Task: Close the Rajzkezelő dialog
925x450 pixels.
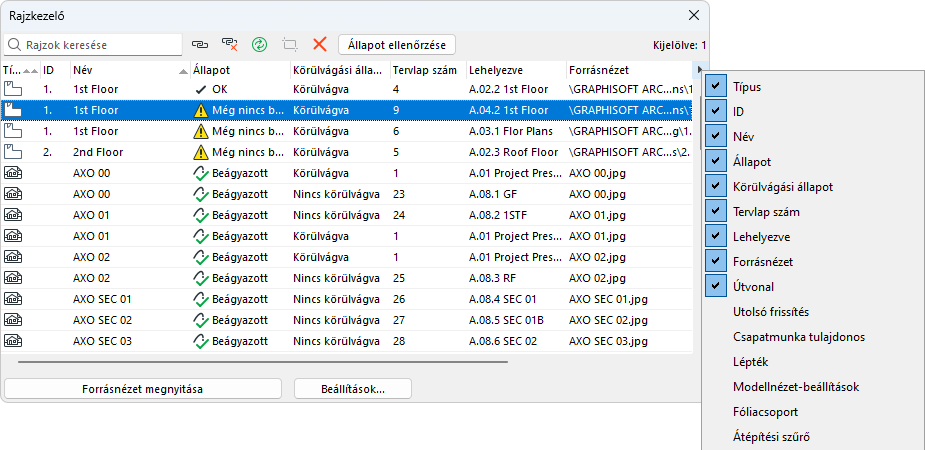Action: tap(694, 16)
